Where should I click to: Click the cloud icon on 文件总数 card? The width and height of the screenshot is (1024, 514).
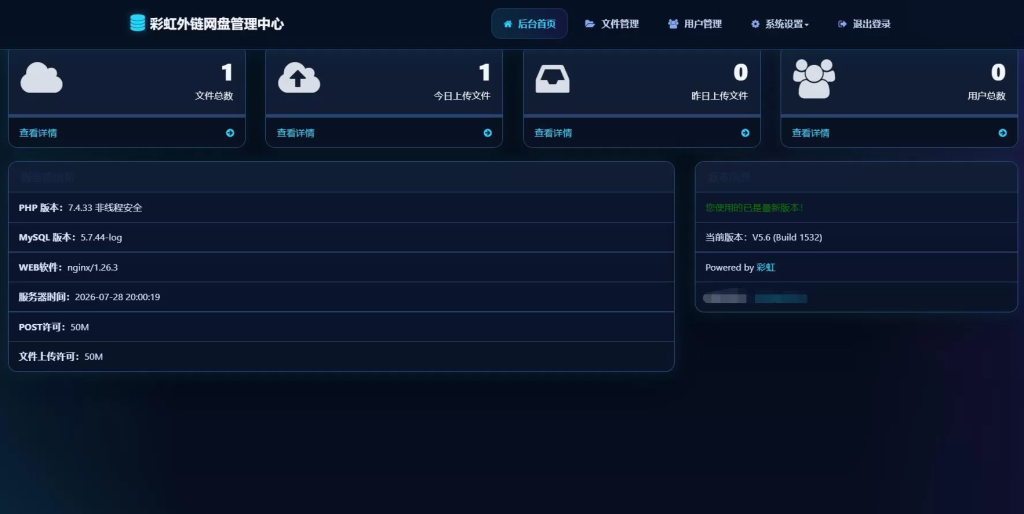click(x=41, y=78)
